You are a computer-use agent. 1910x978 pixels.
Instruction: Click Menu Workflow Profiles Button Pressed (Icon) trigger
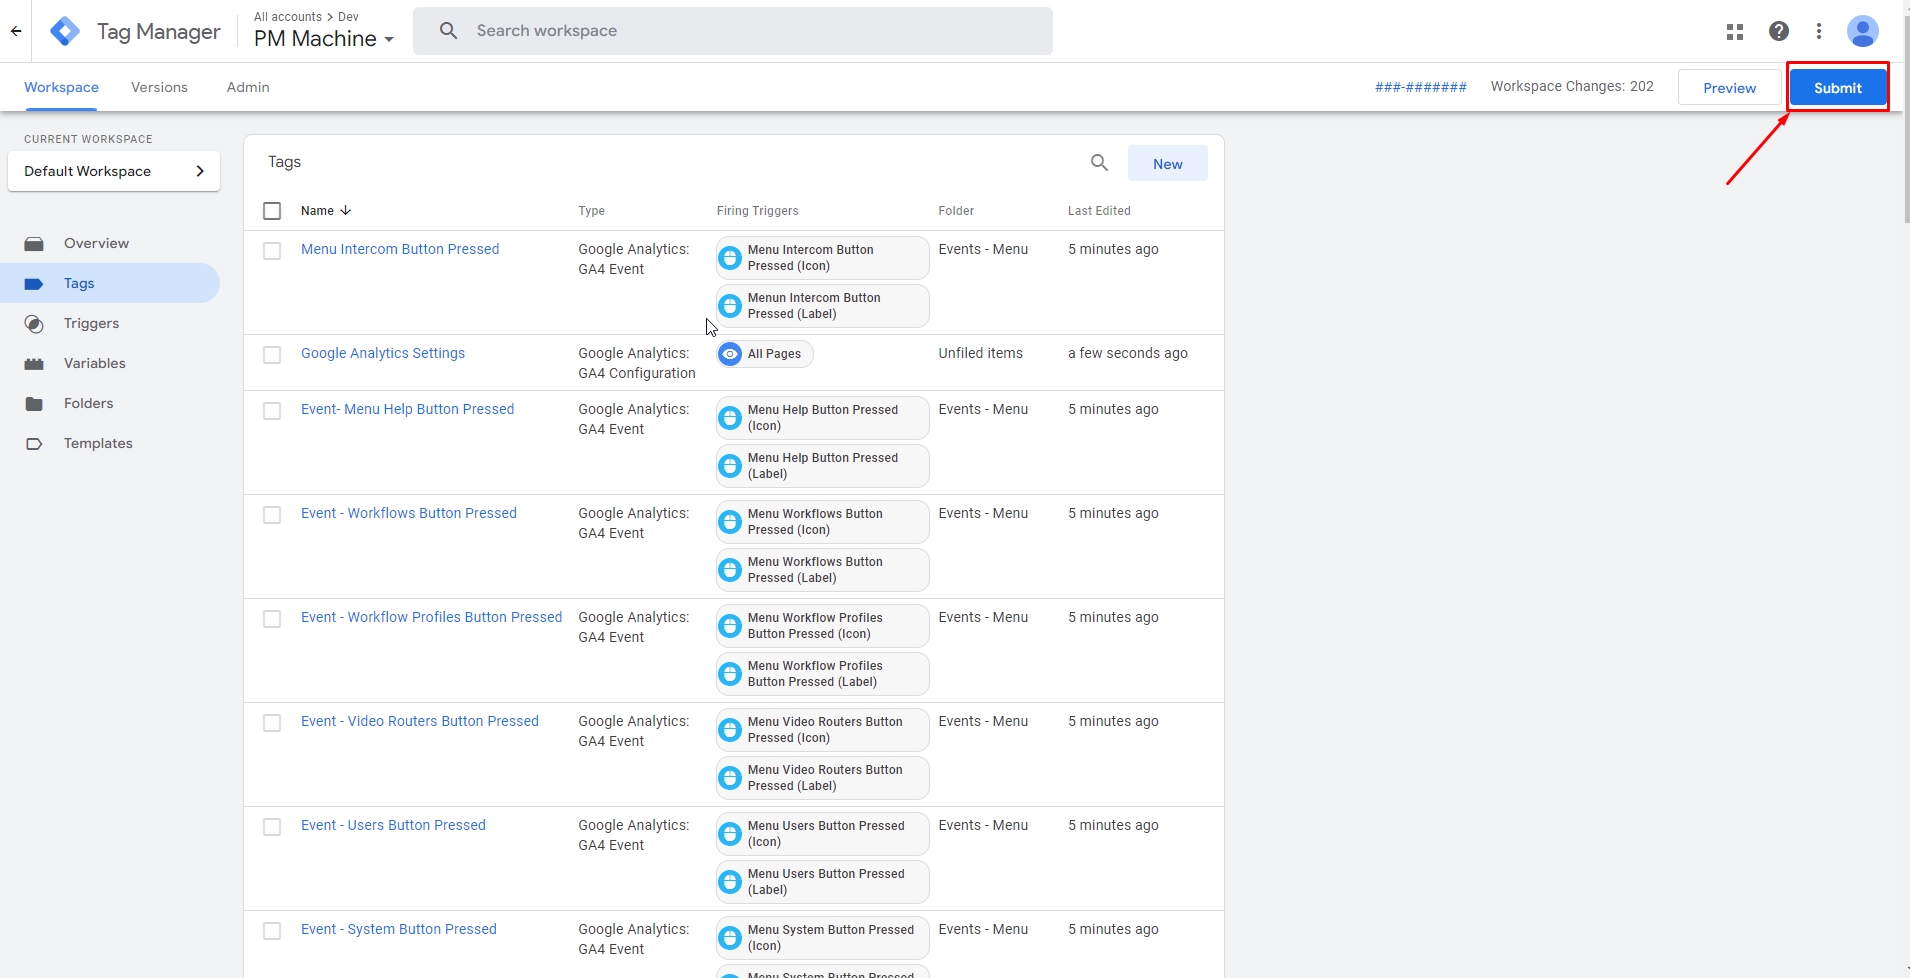823,626
